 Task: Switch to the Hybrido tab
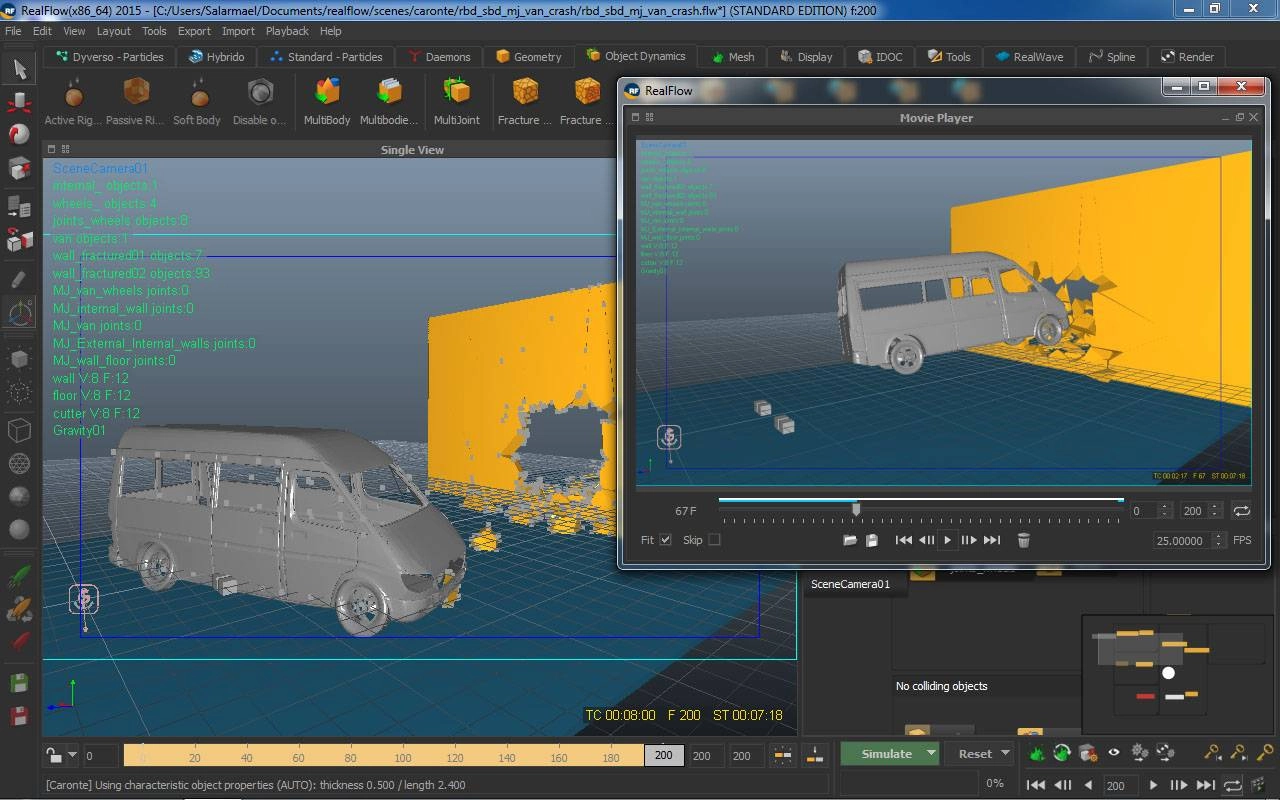coord(216,57)
